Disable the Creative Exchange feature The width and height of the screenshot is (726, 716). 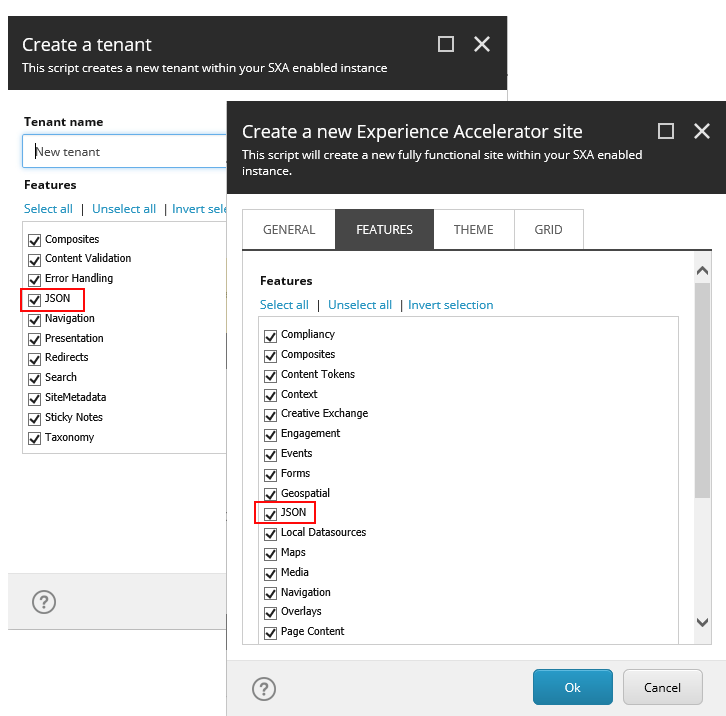click(x=270, y=414)
